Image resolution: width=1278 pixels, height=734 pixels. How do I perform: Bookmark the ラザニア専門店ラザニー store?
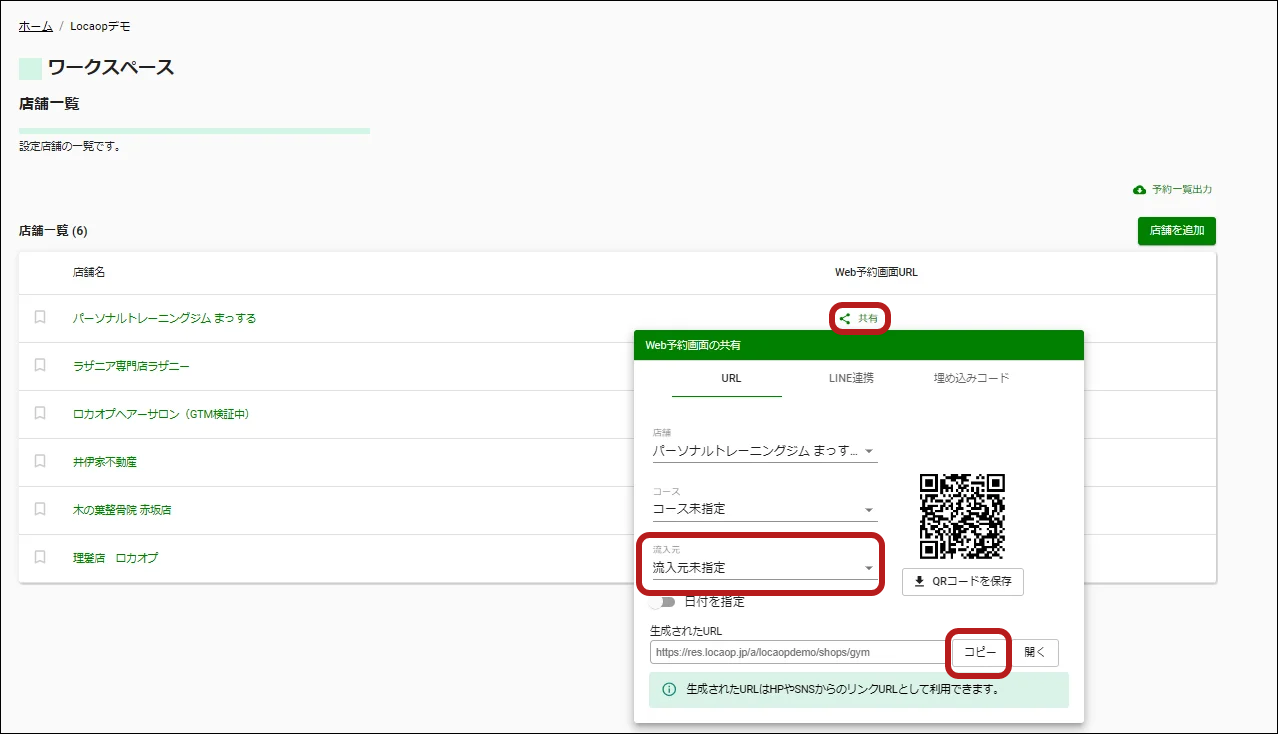pyautogui.click(x=40, y=365)
